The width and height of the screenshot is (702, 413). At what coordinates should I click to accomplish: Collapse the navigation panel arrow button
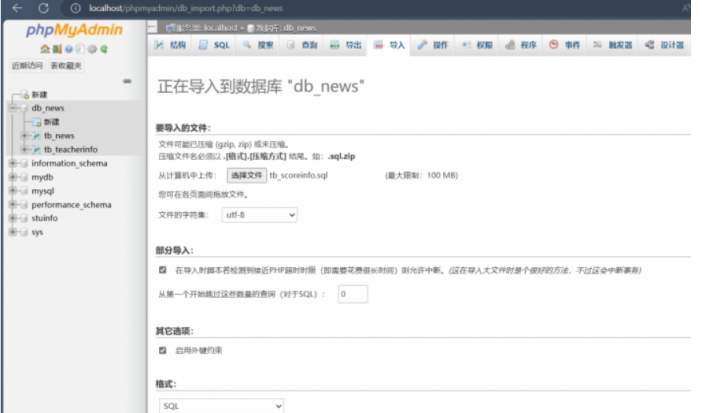tap(152, 27)
